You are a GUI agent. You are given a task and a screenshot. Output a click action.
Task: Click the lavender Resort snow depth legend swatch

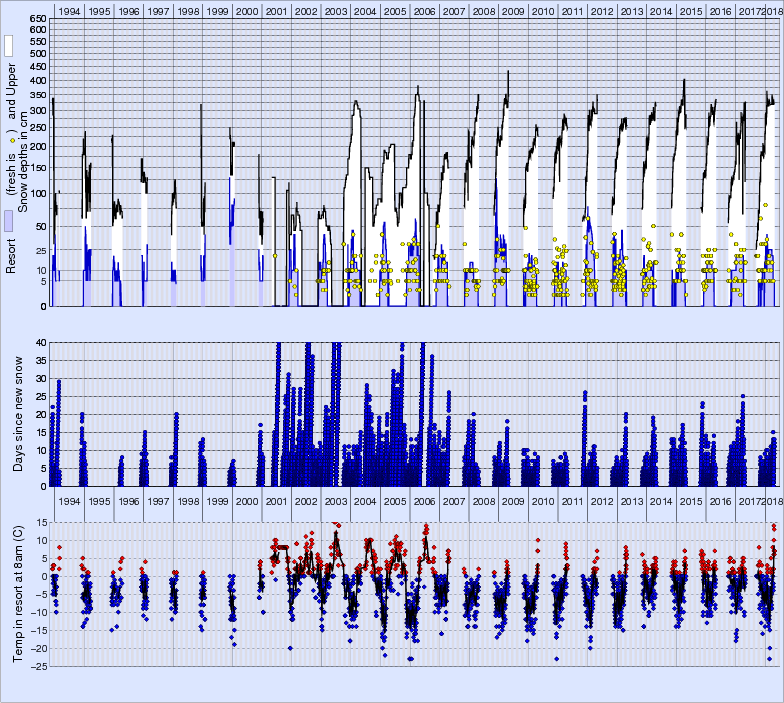[x=9, y=222]
